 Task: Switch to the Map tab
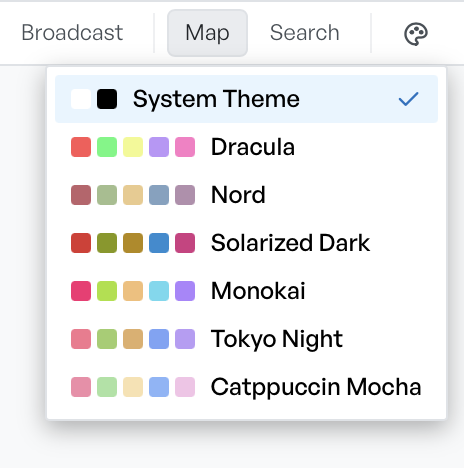207,33
